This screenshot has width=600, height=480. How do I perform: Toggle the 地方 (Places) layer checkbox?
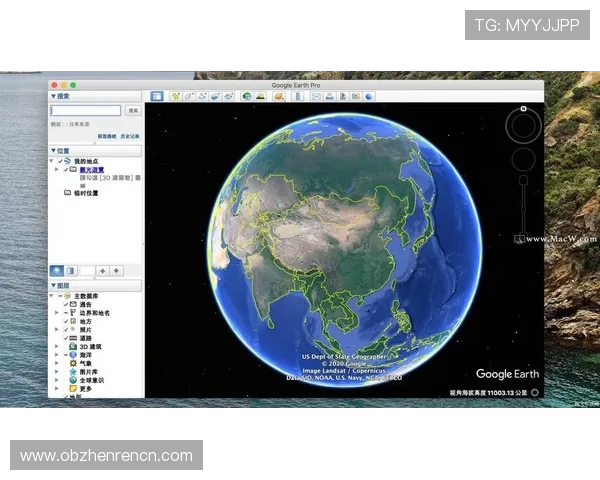coord(67,321)
